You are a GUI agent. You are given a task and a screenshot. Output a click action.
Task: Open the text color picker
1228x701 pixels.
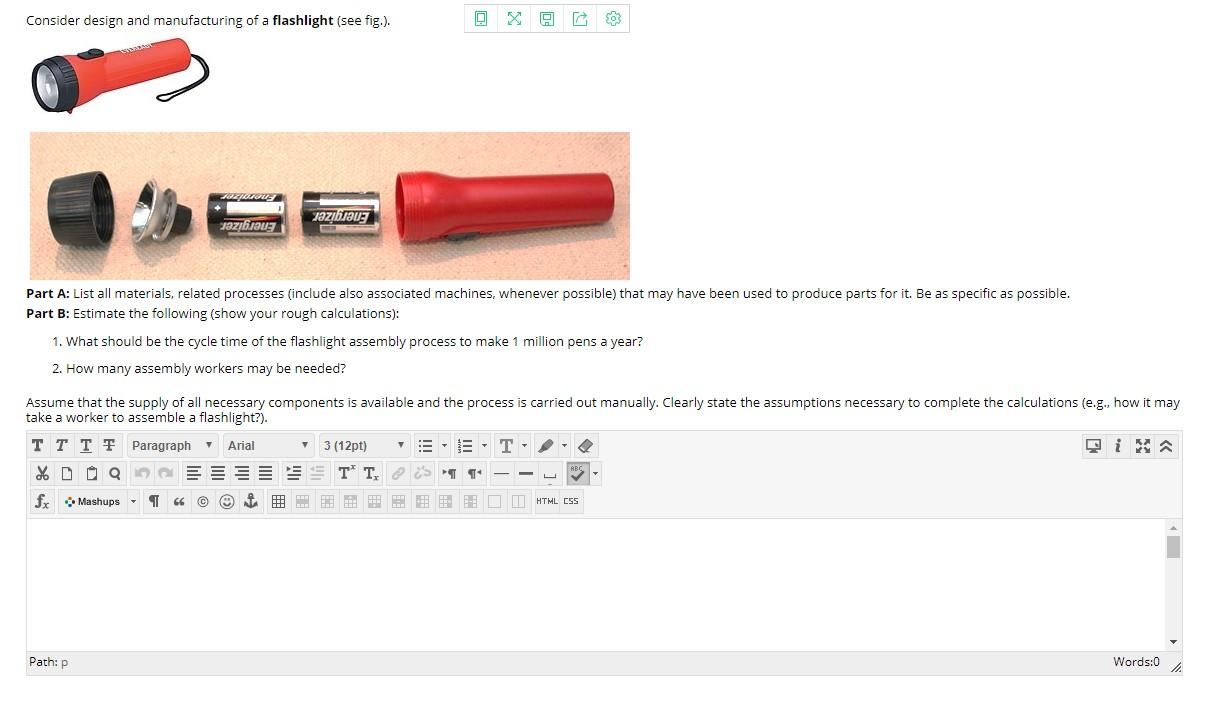tap(507, 445)
